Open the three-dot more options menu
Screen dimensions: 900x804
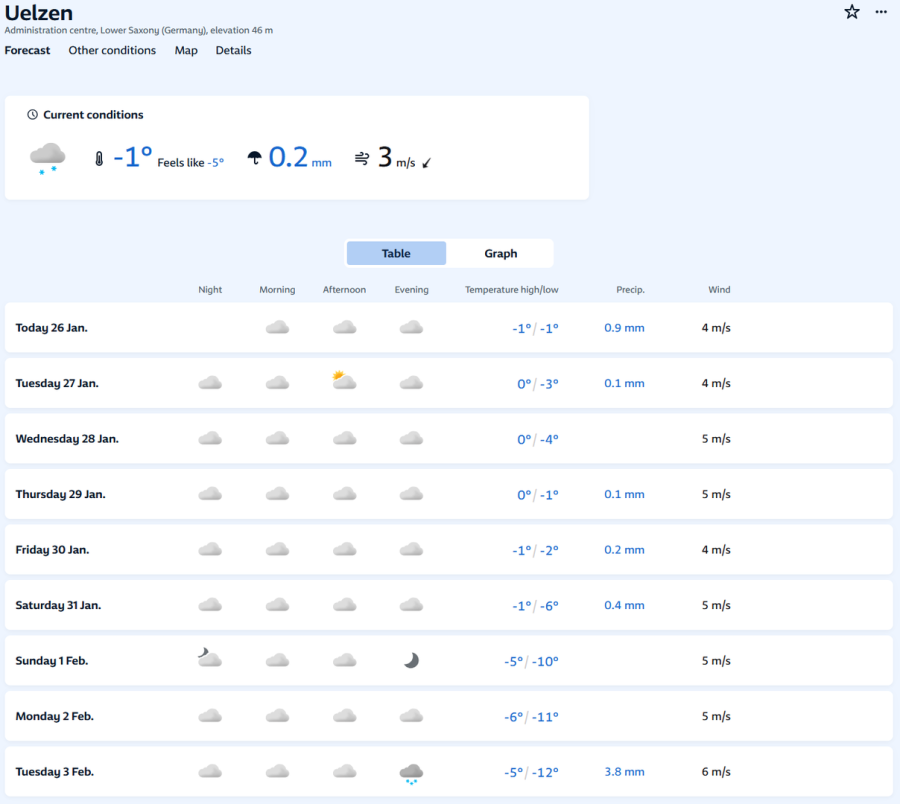coord(881,12)
